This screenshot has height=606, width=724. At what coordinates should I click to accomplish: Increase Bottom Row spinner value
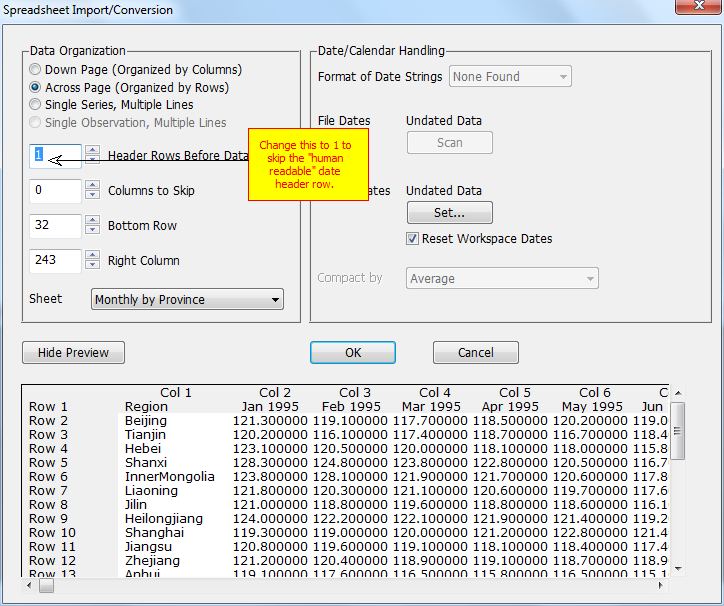[x=92, y=220]
